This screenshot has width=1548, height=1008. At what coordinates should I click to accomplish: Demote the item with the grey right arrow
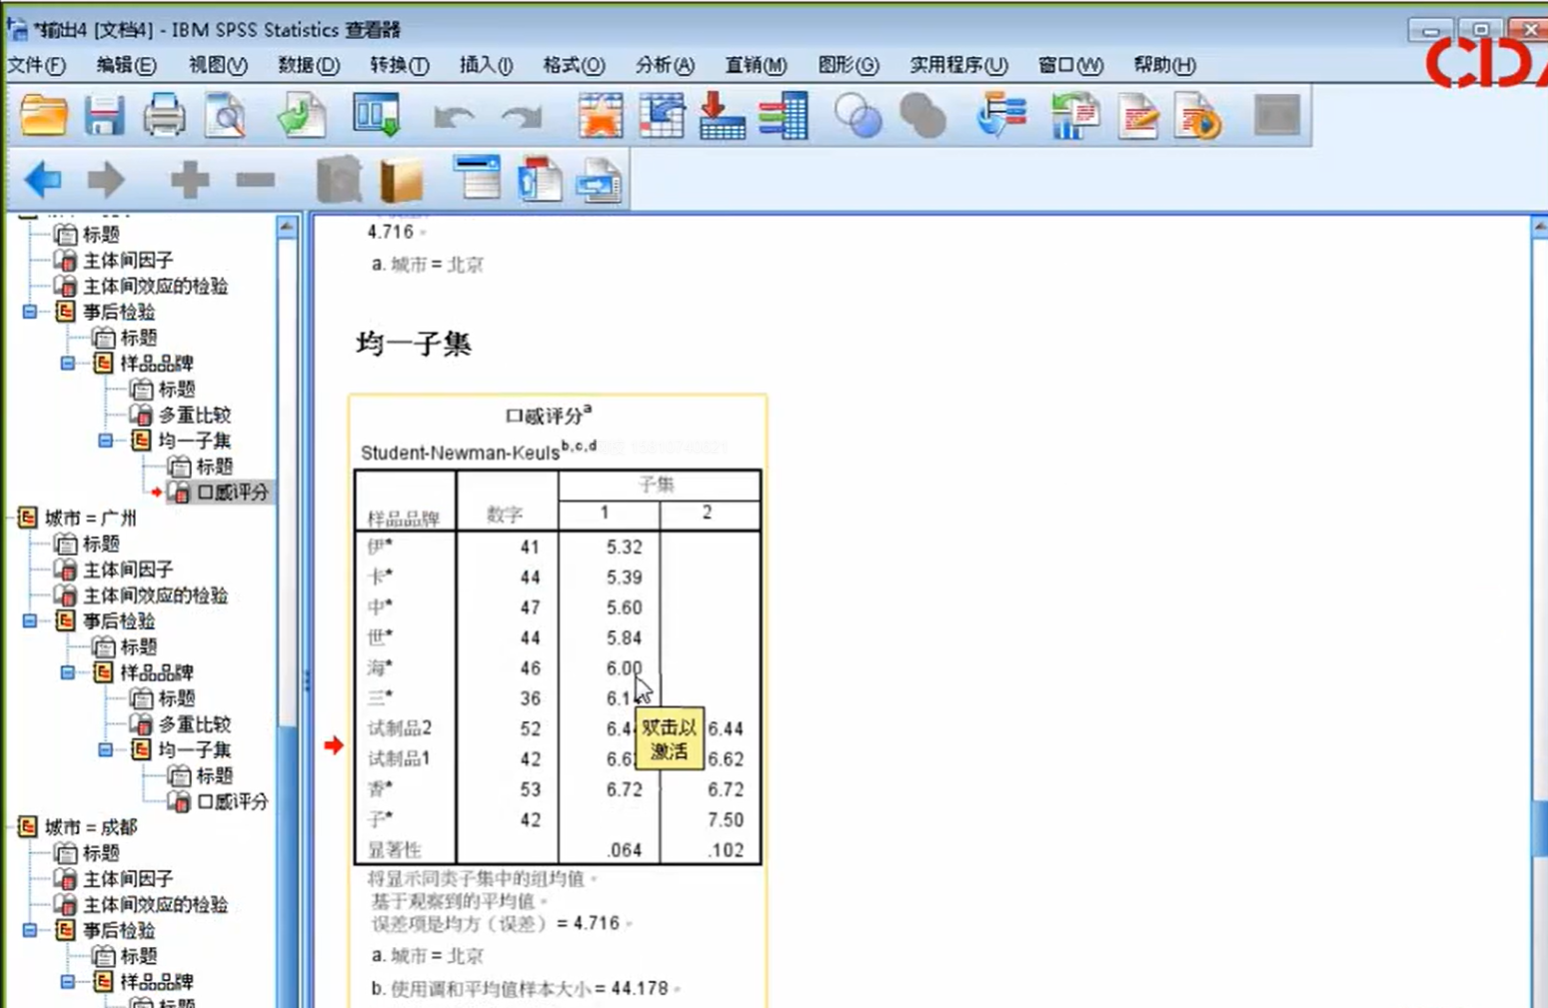click(106, 180)
